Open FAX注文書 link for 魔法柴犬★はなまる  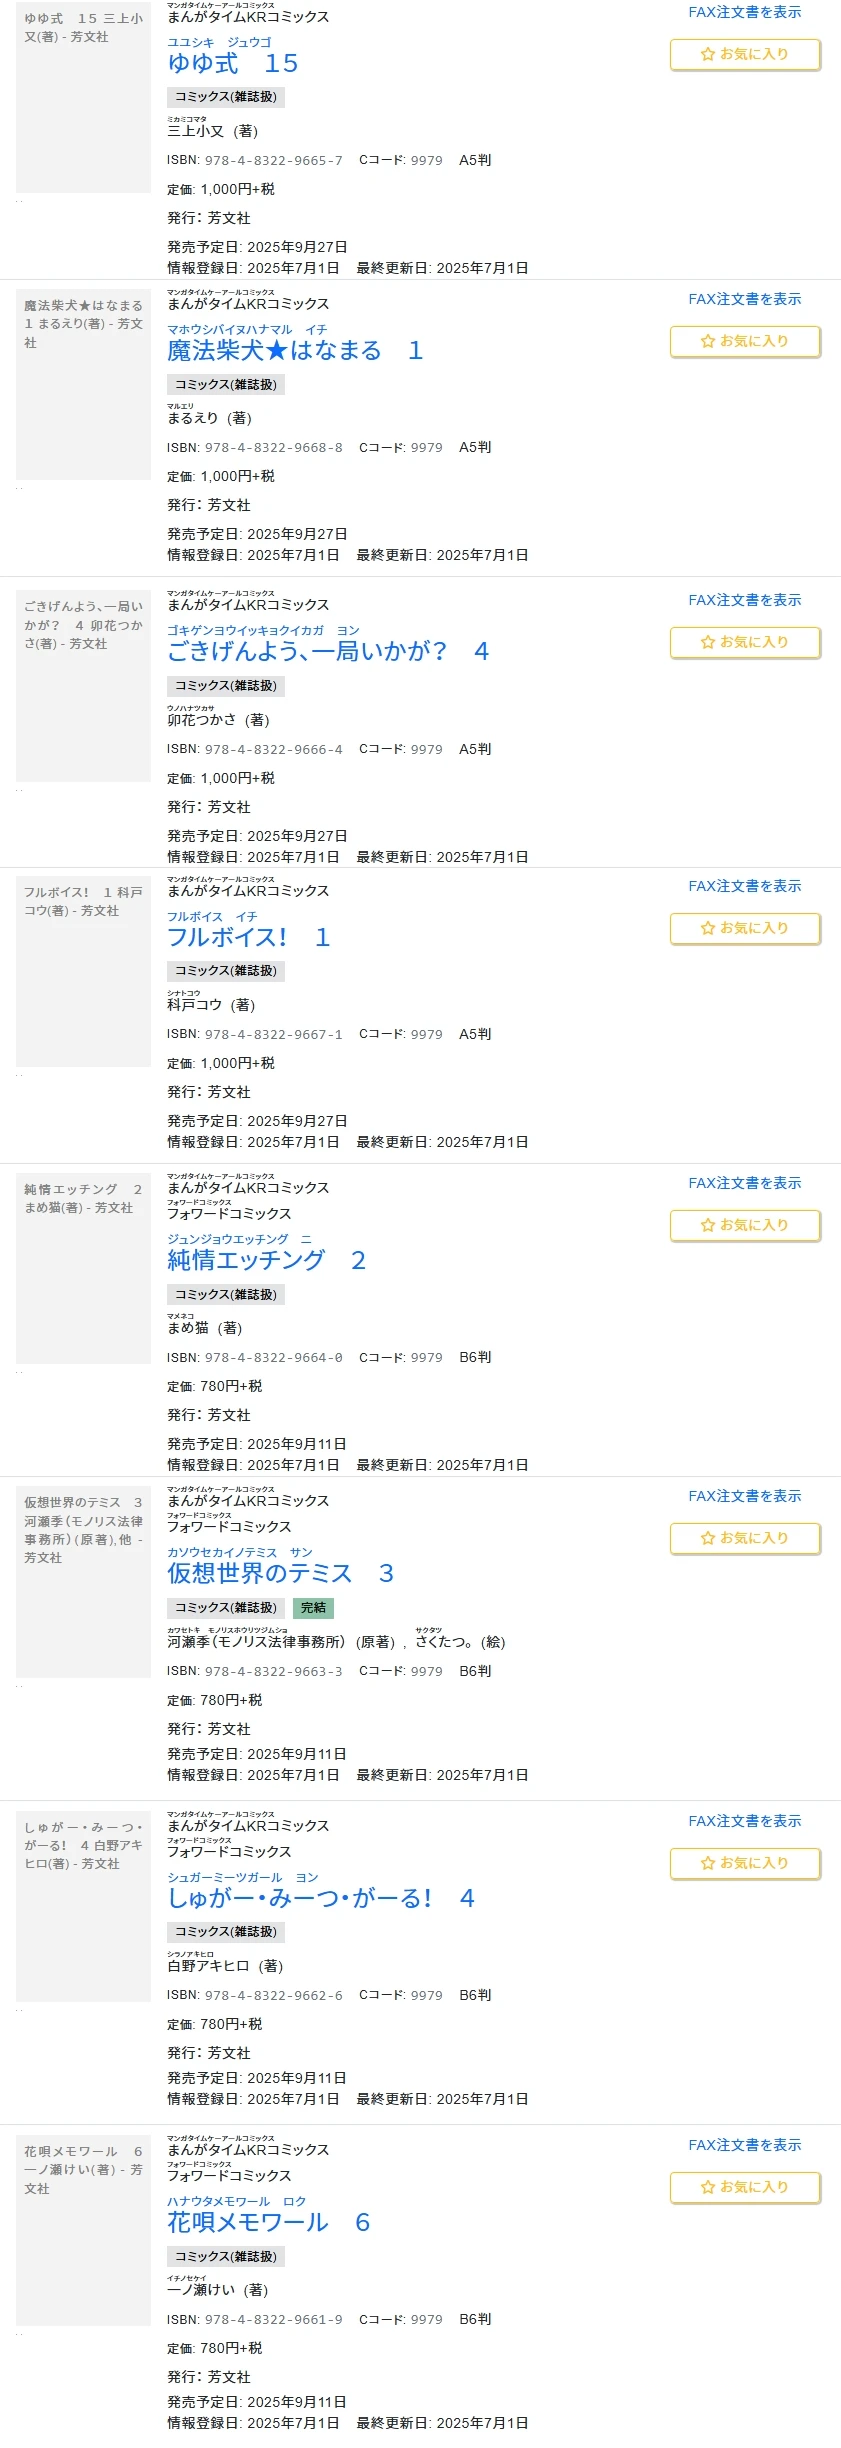(745, 299)
